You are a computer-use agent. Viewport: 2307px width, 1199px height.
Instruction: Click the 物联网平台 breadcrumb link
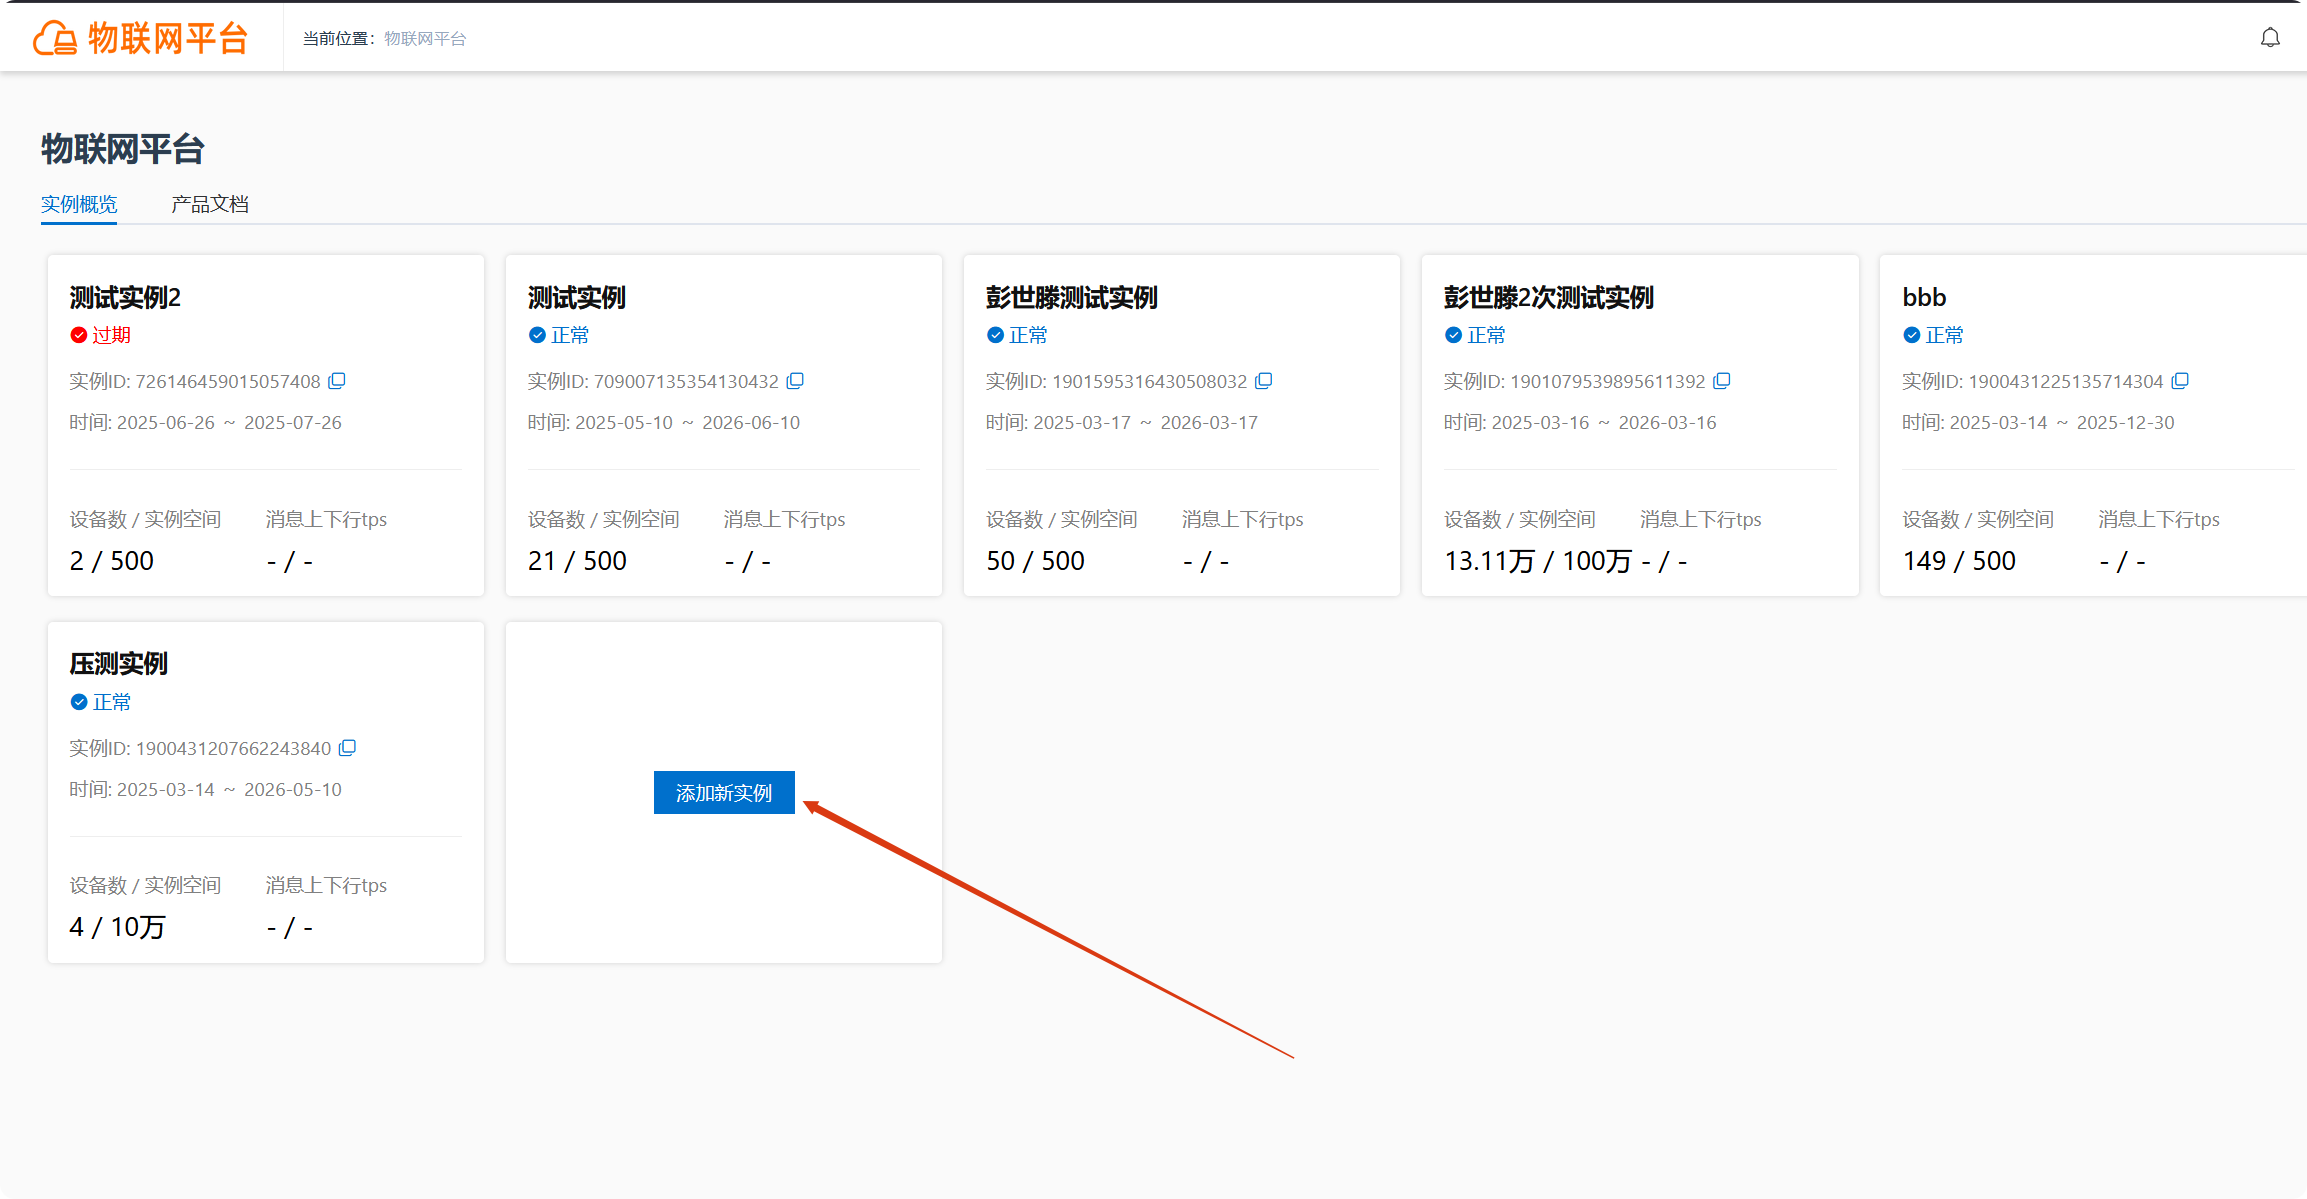[425, 39]
